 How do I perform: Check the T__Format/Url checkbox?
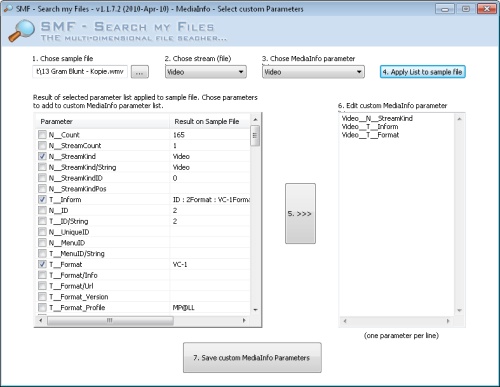click(x=42, y=286)
